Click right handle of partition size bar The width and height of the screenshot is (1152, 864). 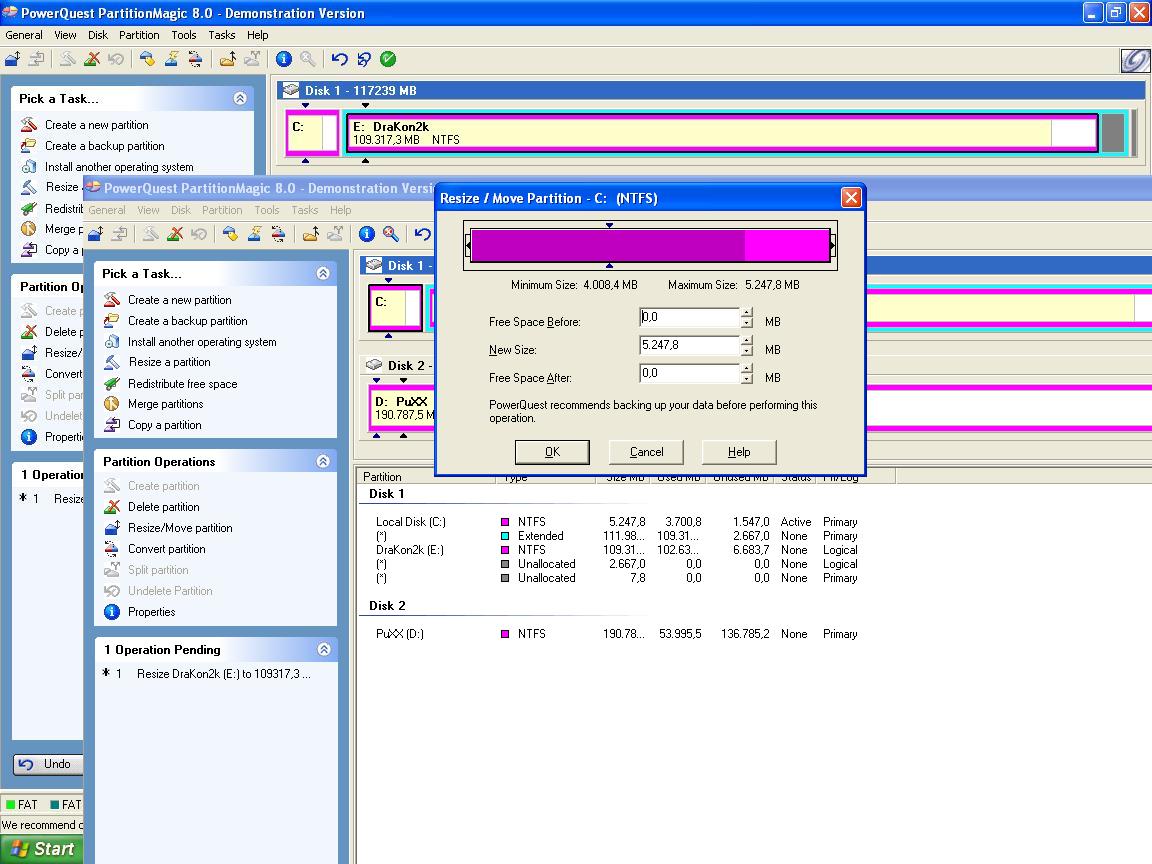tap(832, 245)
